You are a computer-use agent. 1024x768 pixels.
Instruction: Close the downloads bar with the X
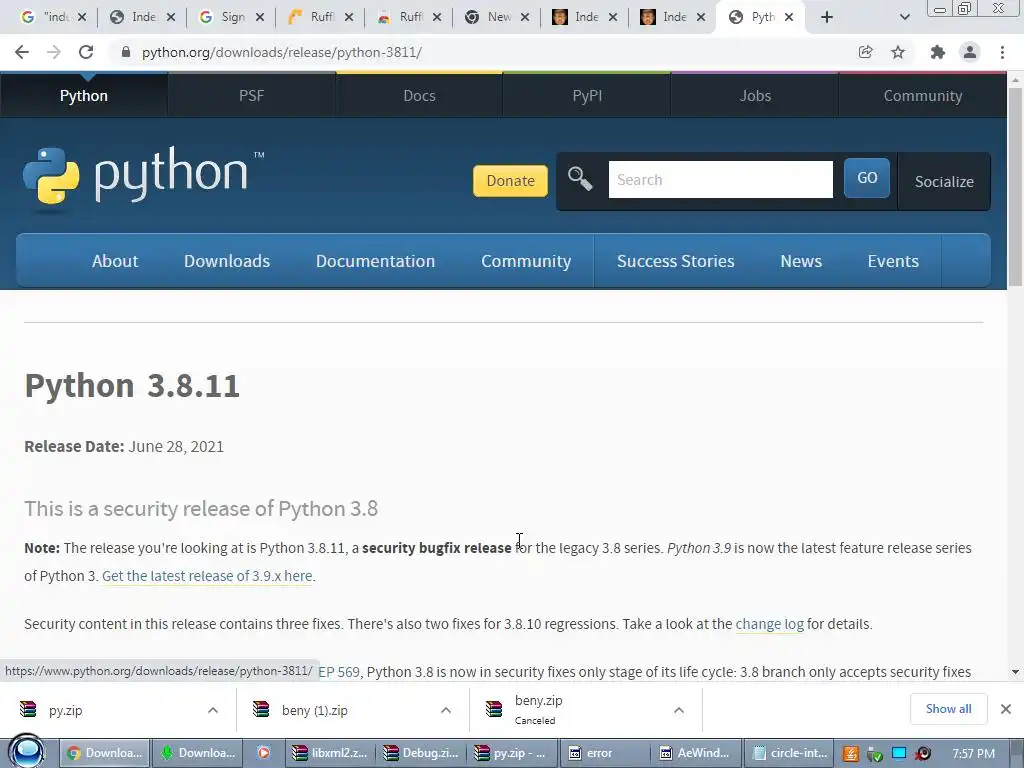coord(1006,709)
